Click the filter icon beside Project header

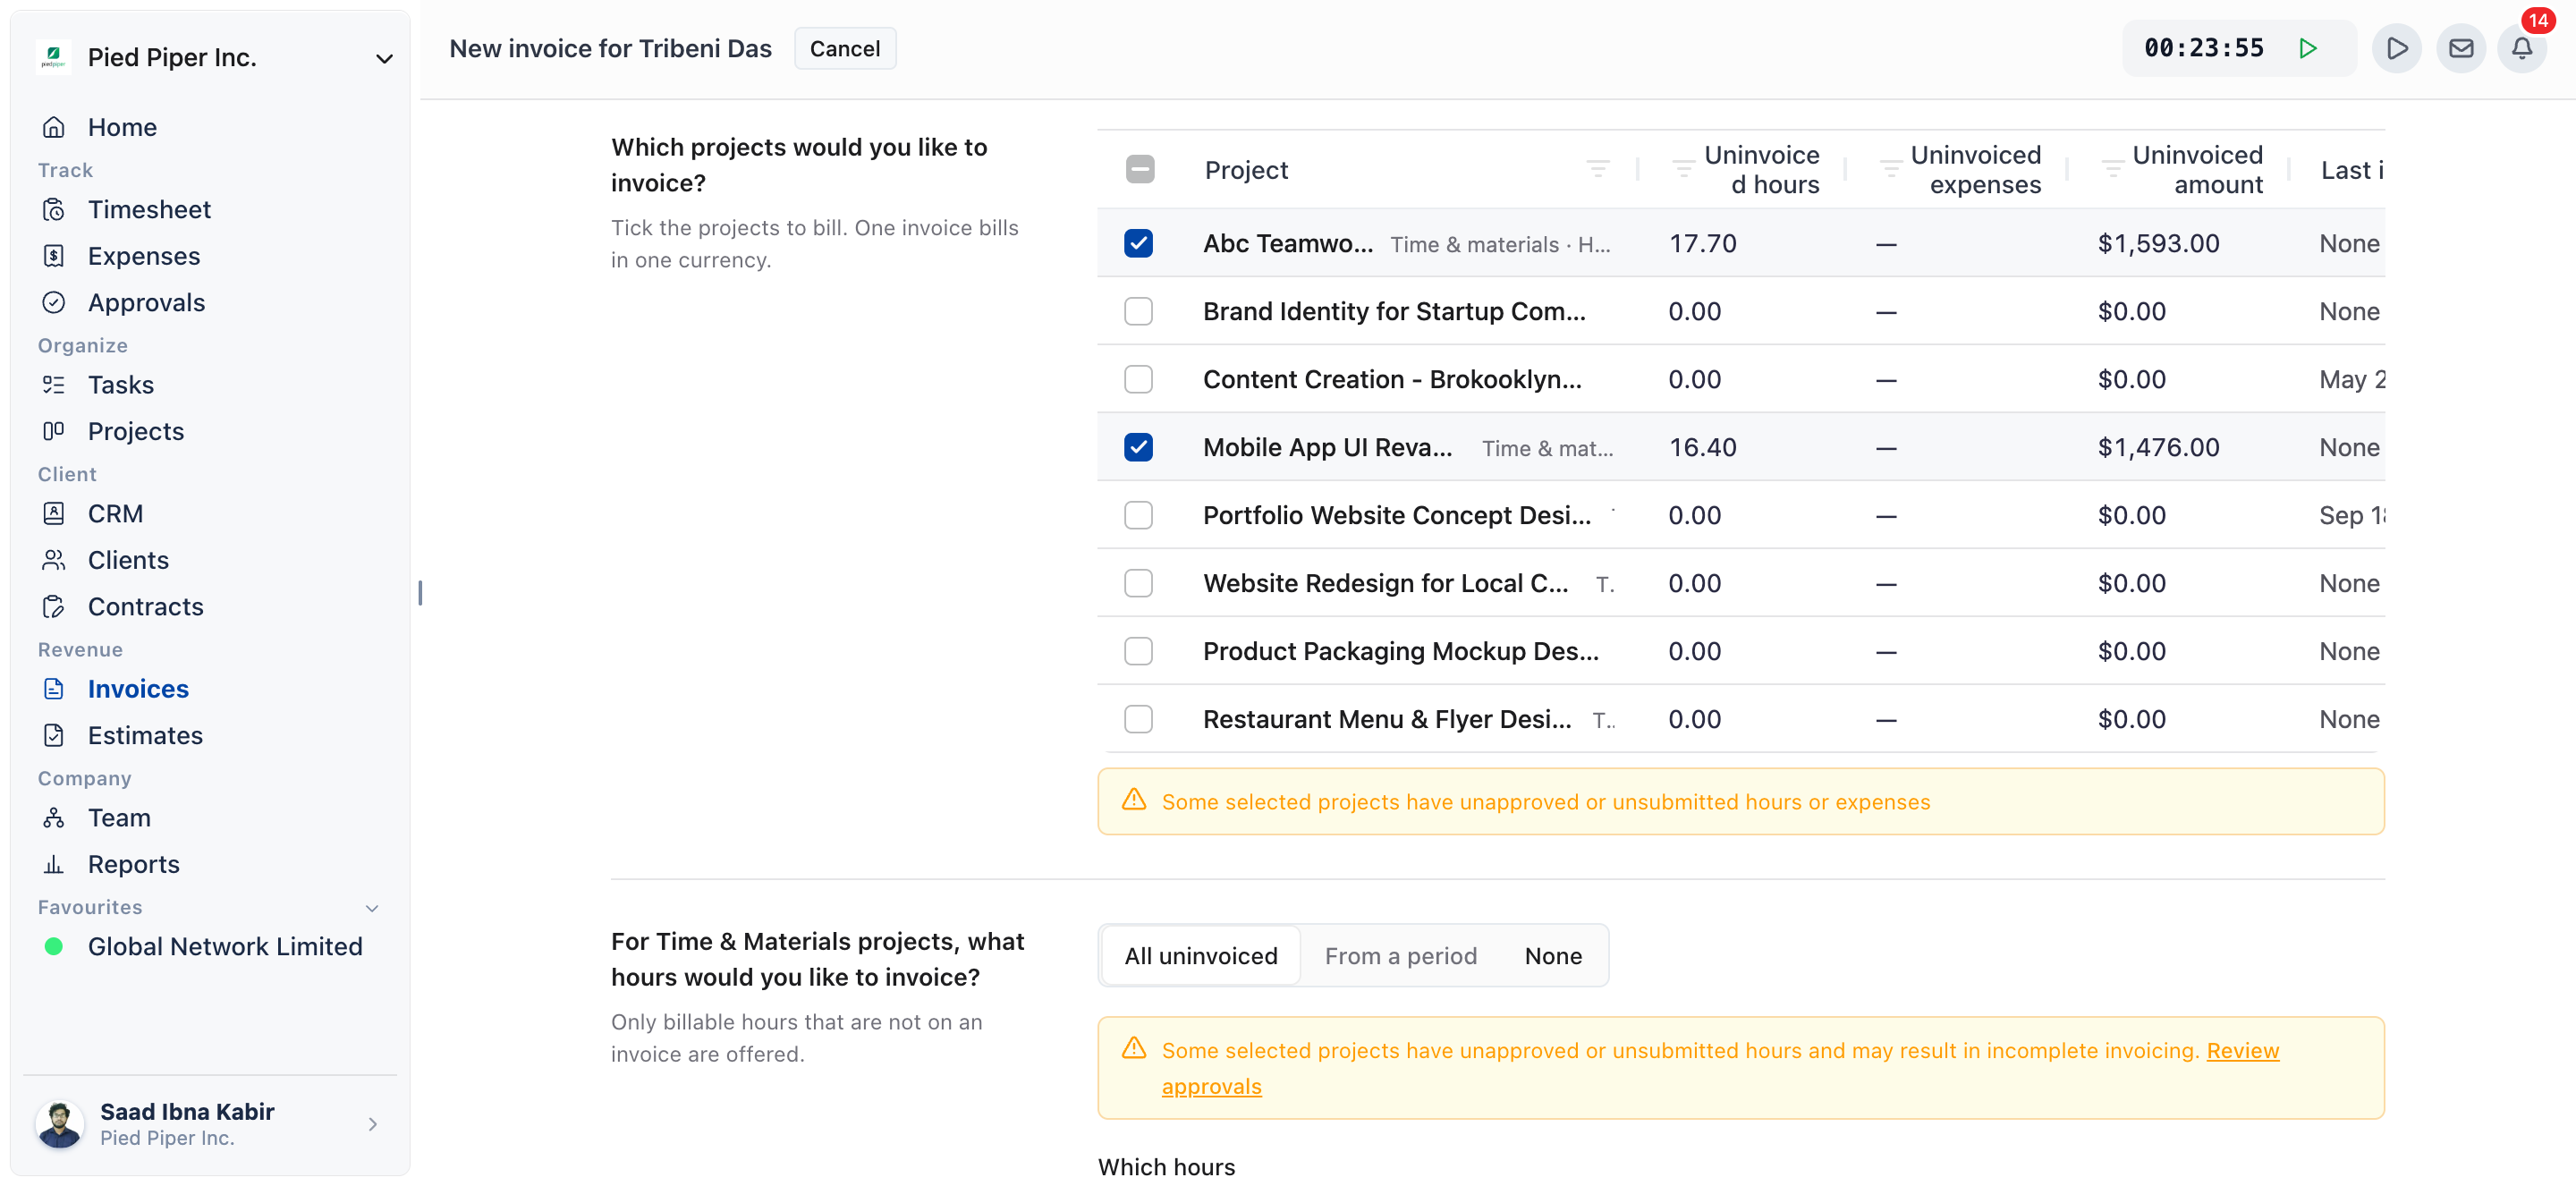click(x=1598, y=169)
